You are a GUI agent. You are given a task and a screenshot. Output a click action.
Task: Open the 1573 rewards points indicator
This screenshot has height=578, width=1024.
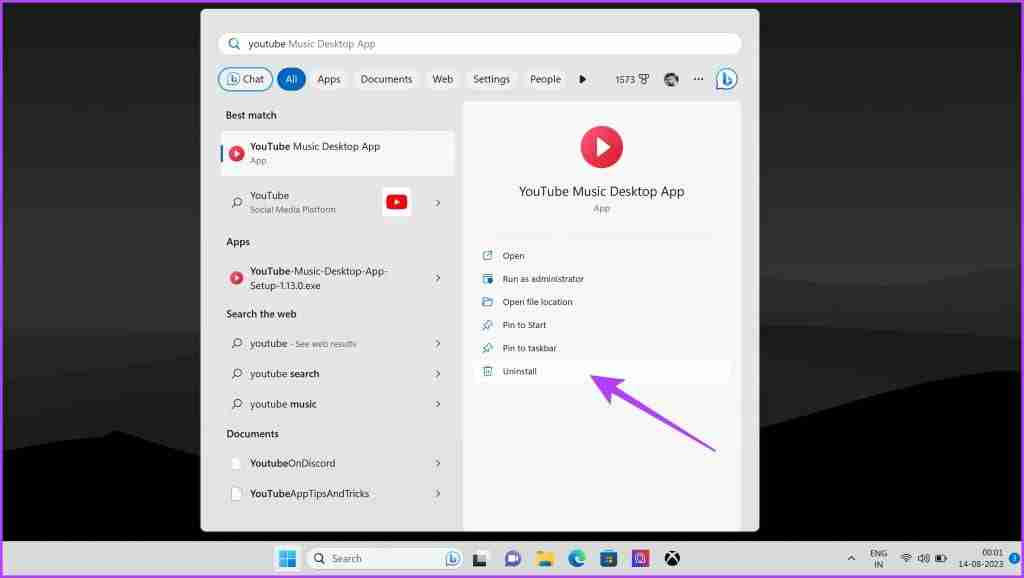click(632, 79)
